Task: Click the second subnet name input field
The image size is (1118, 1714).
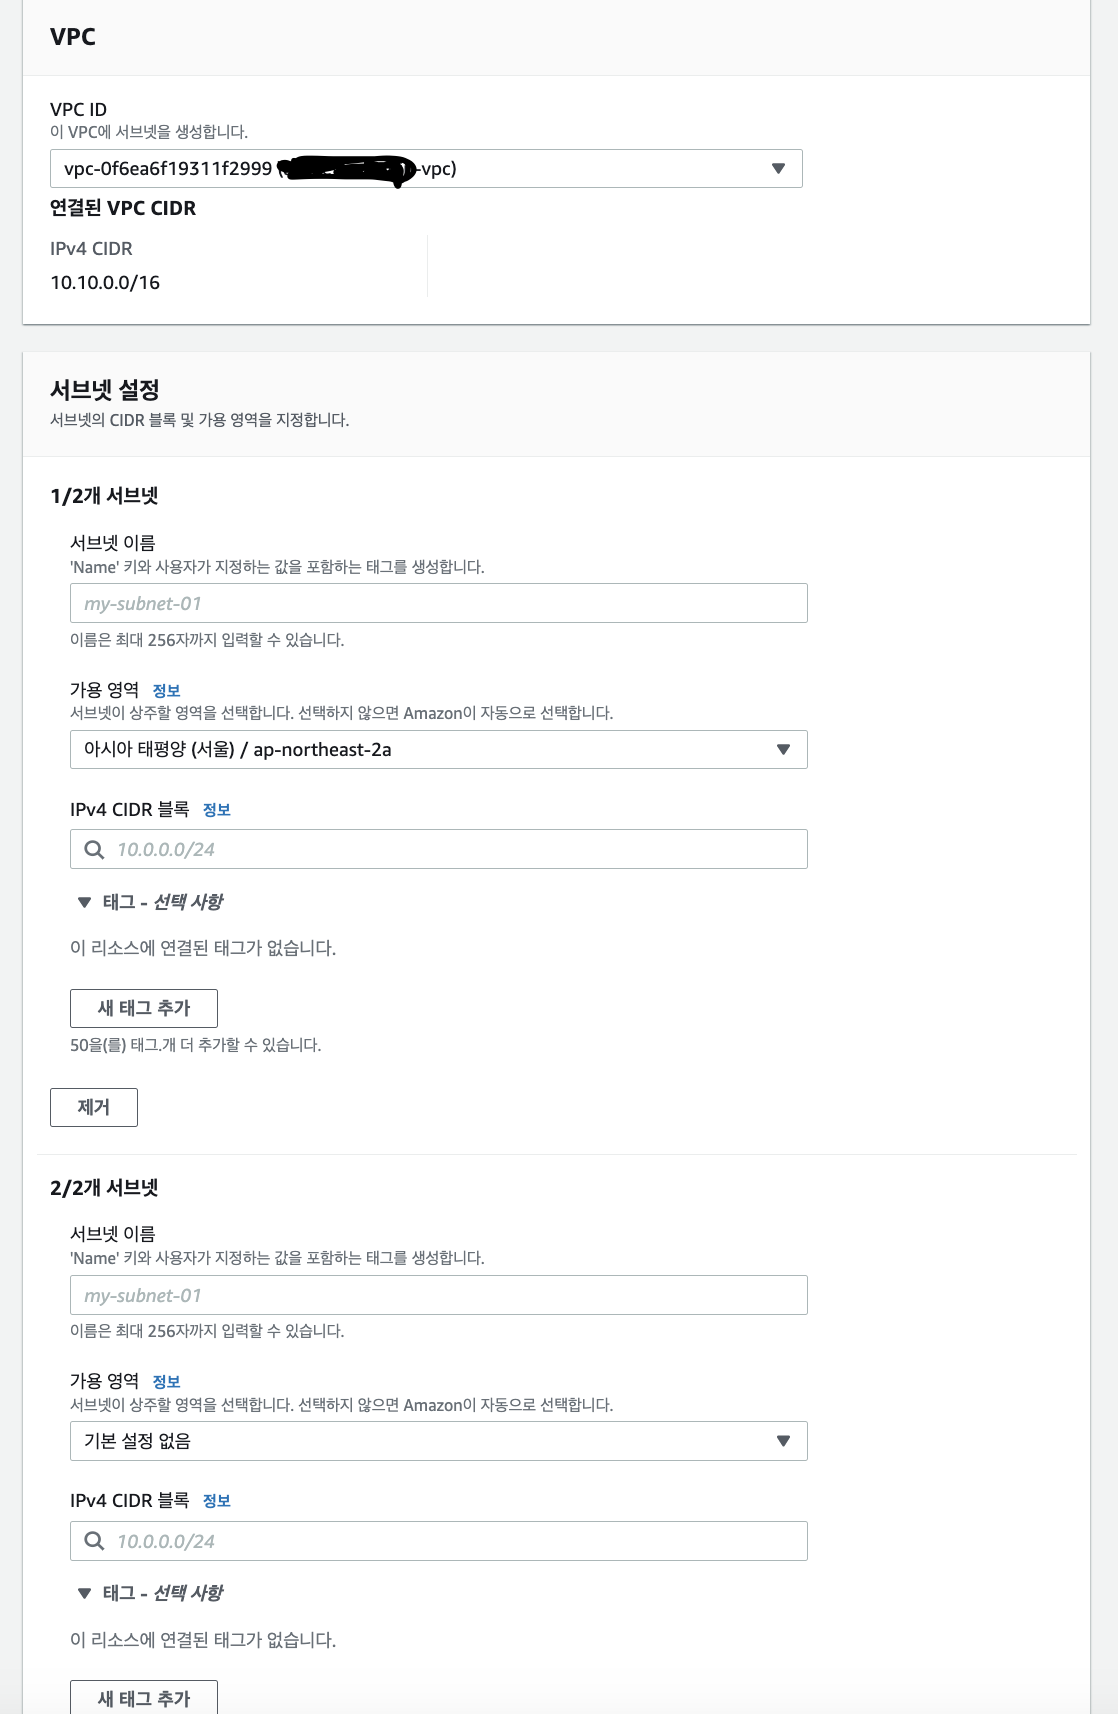Action: point(438,1295)
